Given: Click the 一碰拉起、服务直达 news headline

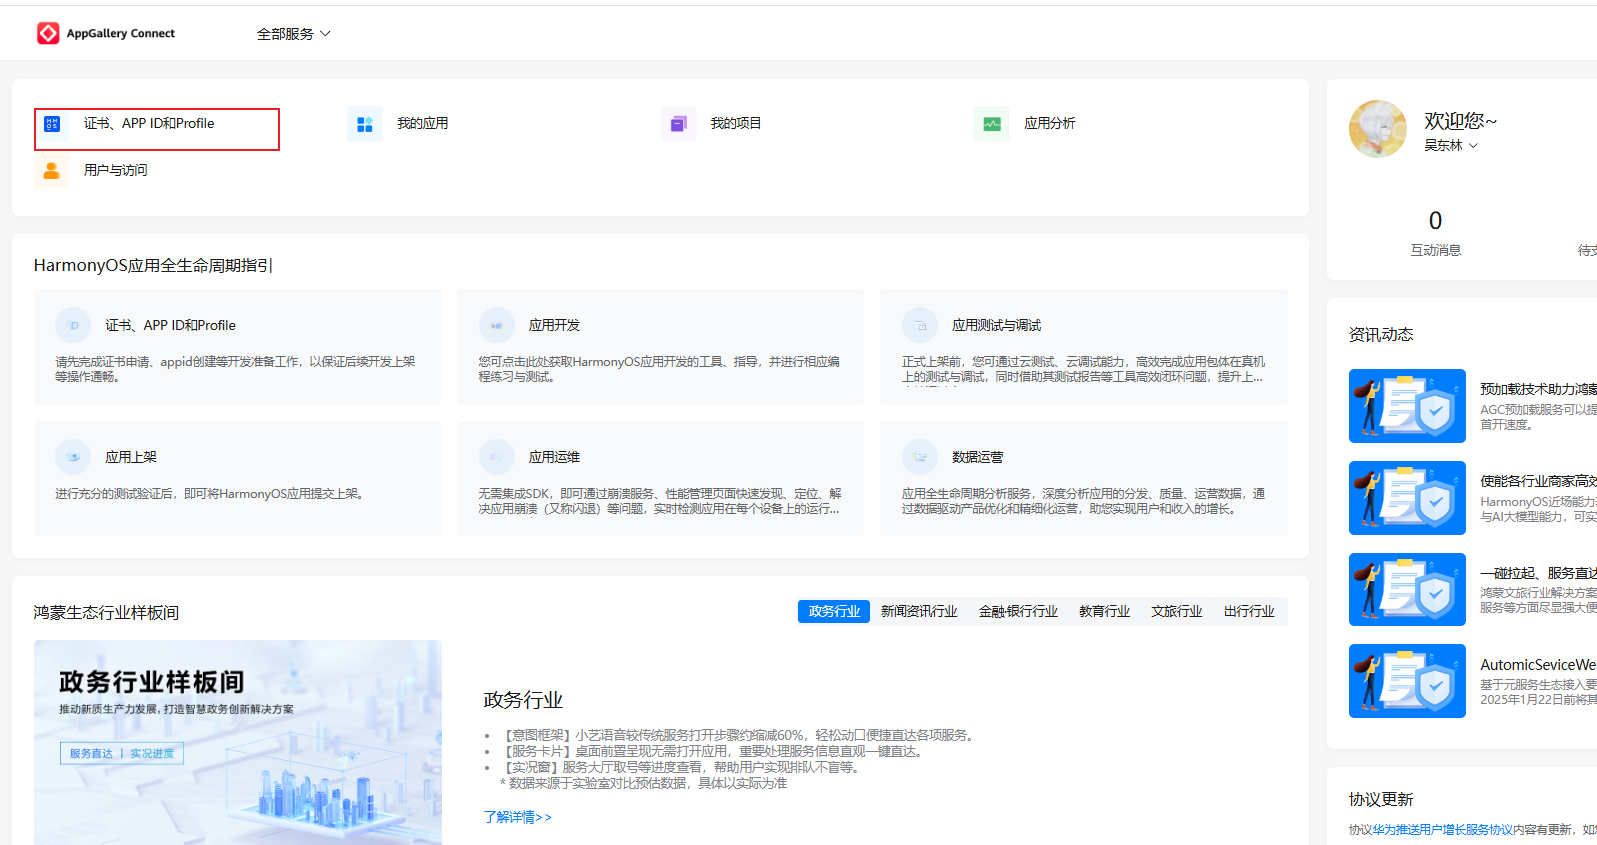Looking at the screenshot, I should [1538, 573].
